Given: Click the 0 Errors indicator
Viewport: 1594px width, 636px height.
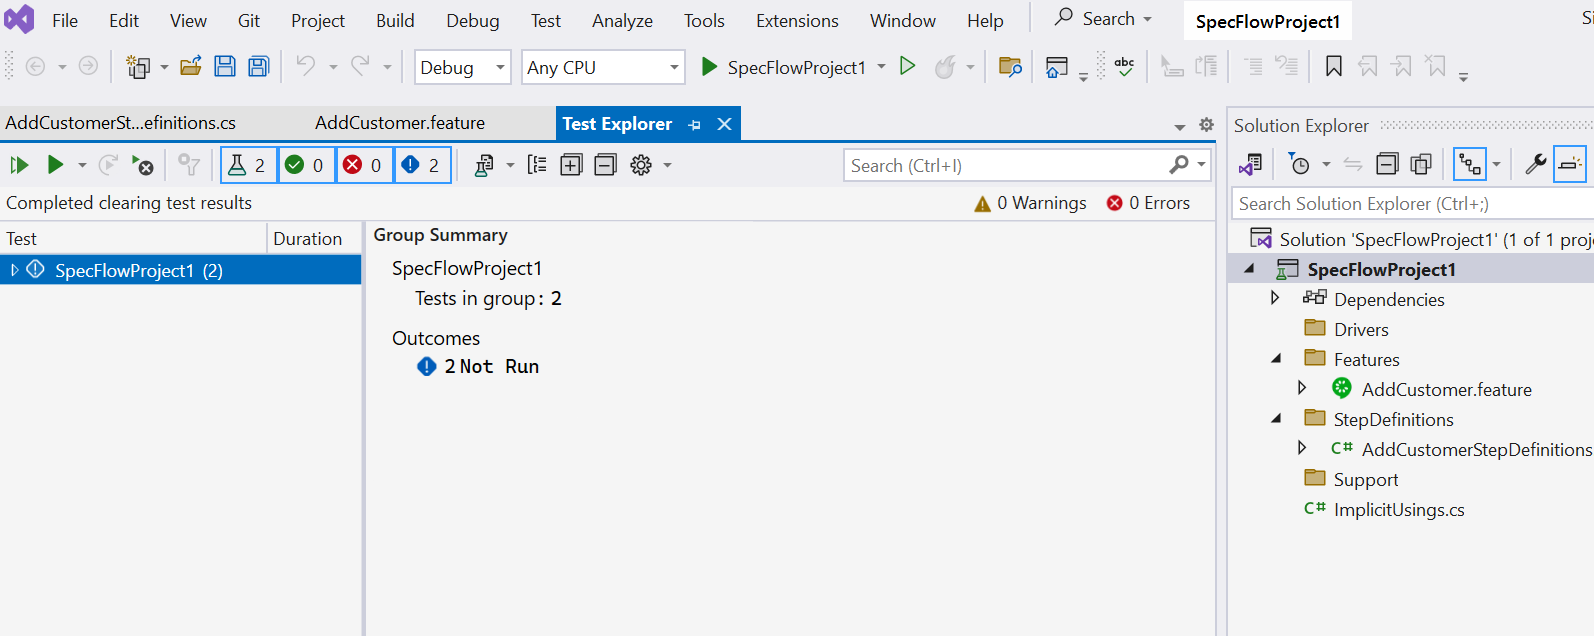Looking at the screenshot, I should (1148, 203).
